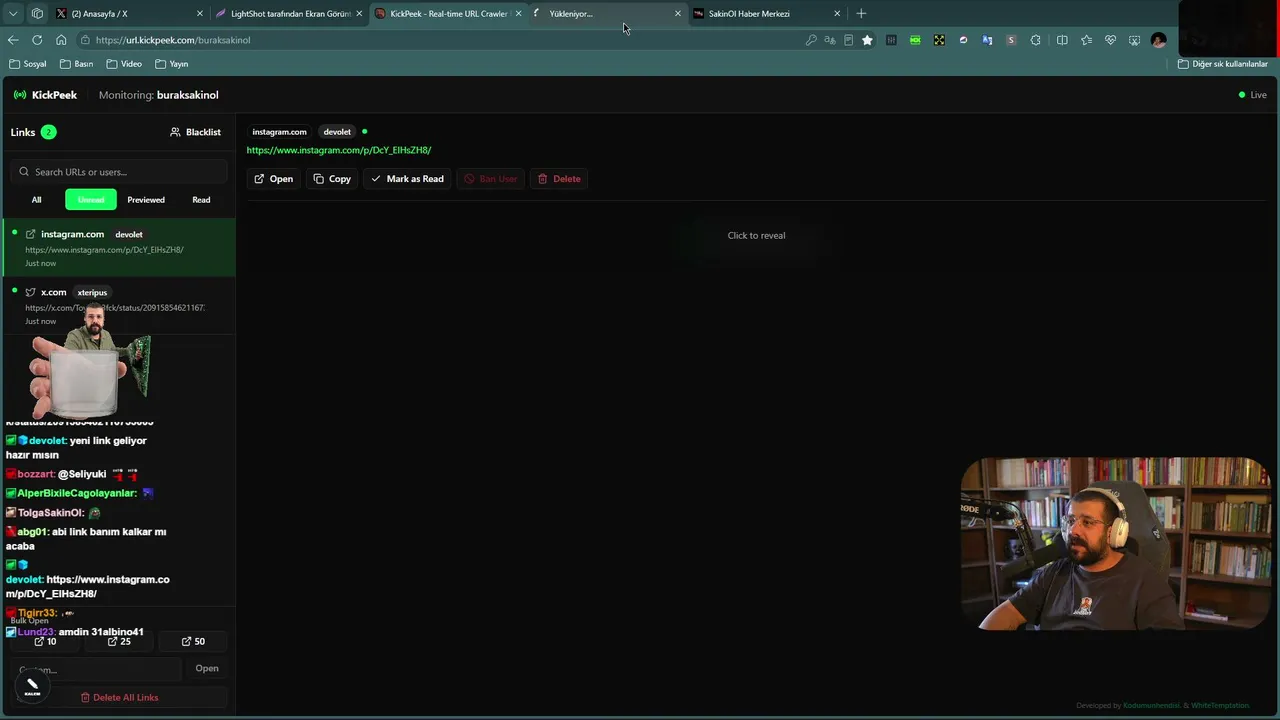Delete All Links
This screenshot has height=720, width=1280.
click(119, 697)
